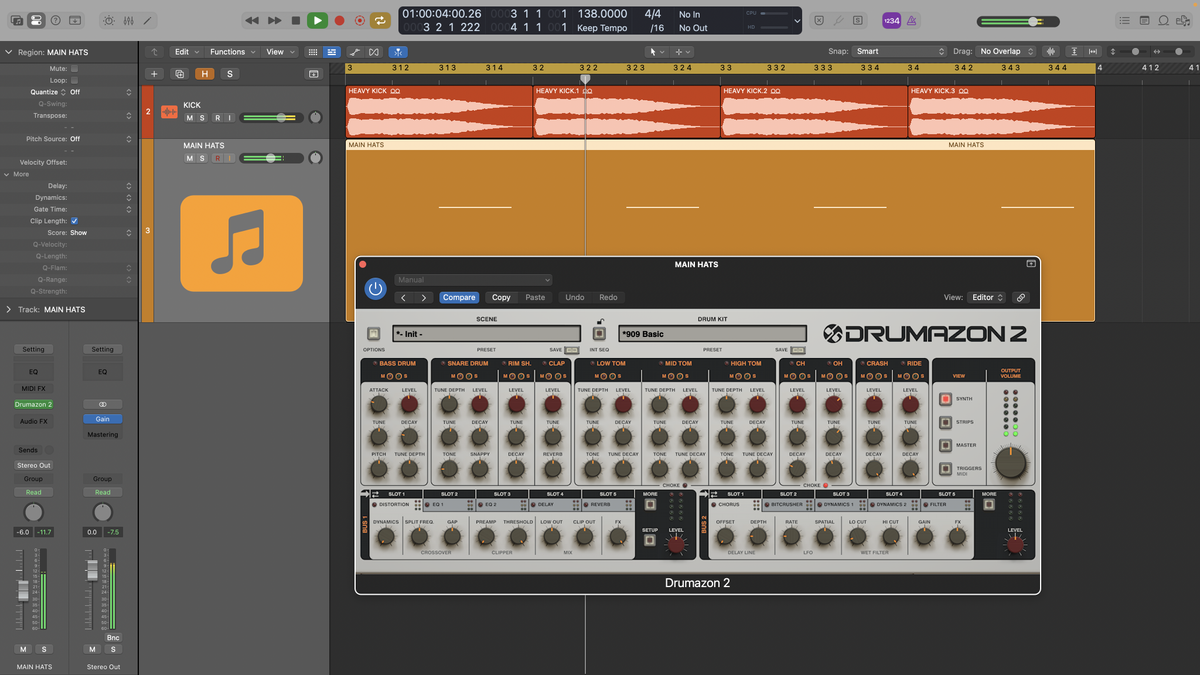Click the Drum Kit preset field *909 Basic

pos(712,334)
